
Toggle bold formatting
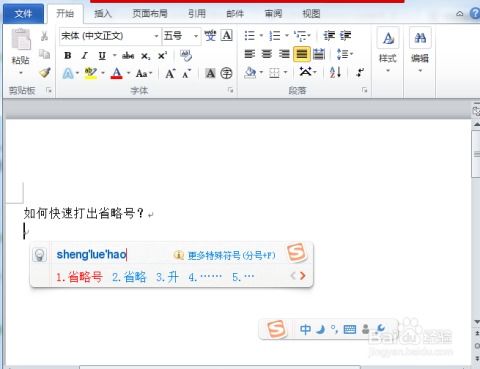pos(68,55)
